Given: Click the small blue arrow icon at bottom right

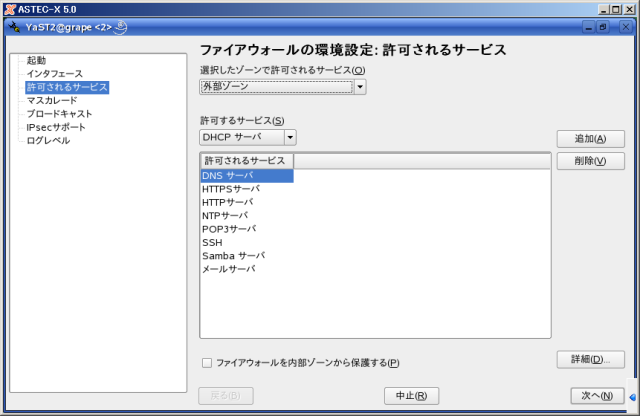Looking at the screenshot, I should [632, 397].
